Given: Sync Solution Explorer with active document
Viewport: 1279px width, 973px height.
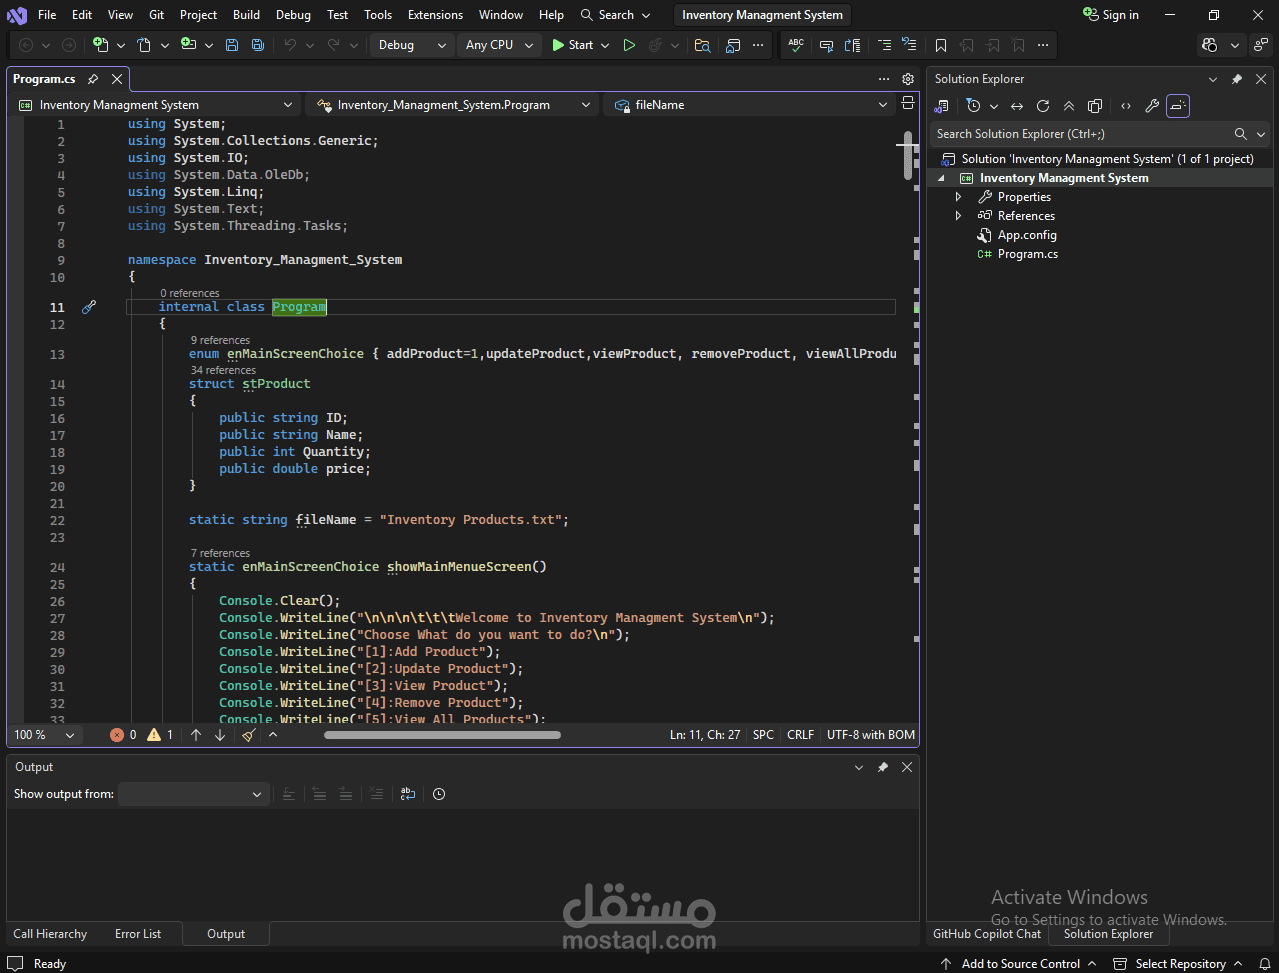Looking at the screenshot, I should [x=1017, y=105].
